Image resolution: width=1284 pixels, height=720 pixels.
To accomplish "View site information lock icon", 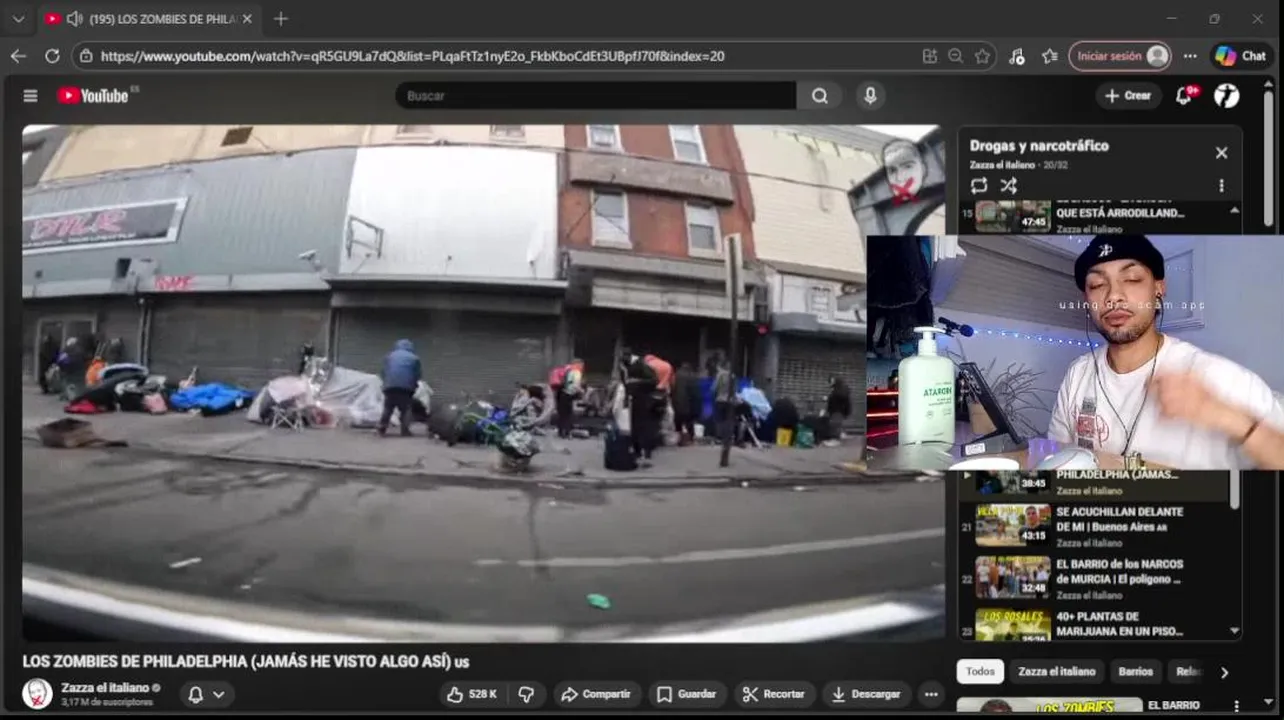I will [87, 56].
